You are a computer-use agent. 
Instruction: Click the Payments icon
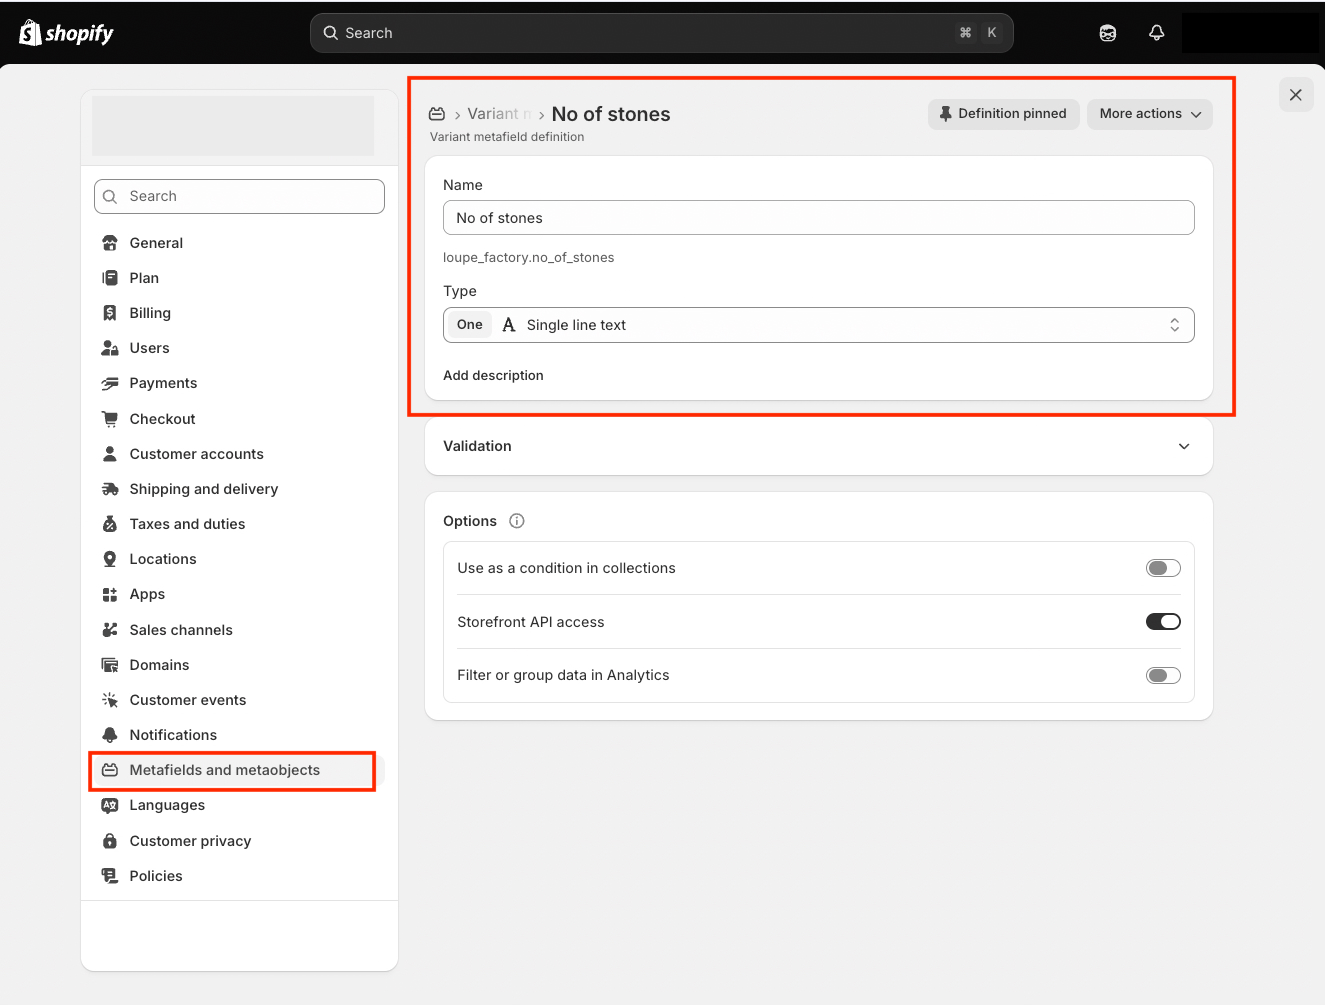(x=110, y=383)
